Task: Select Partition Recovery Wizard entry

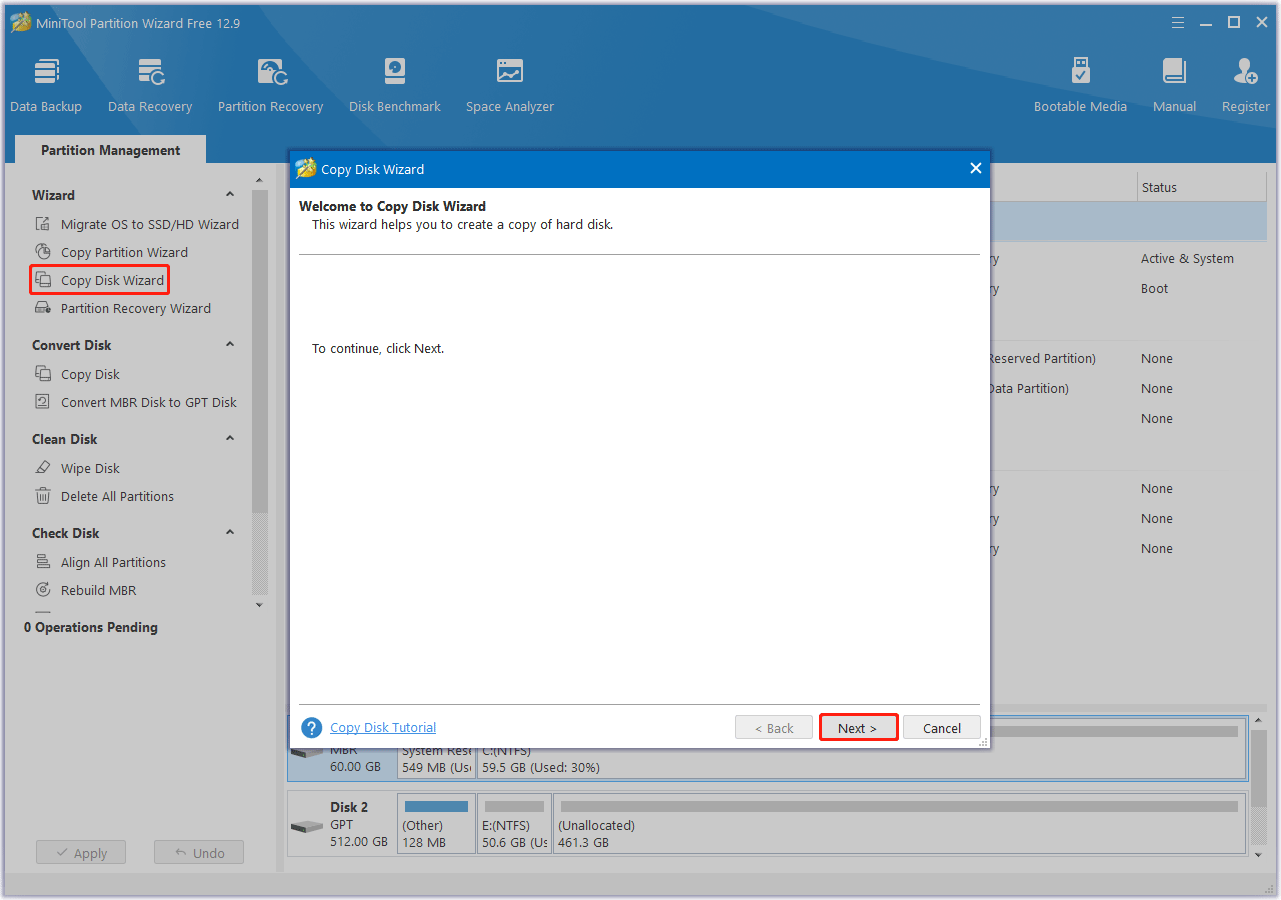Action: click(x=136, y=308)
